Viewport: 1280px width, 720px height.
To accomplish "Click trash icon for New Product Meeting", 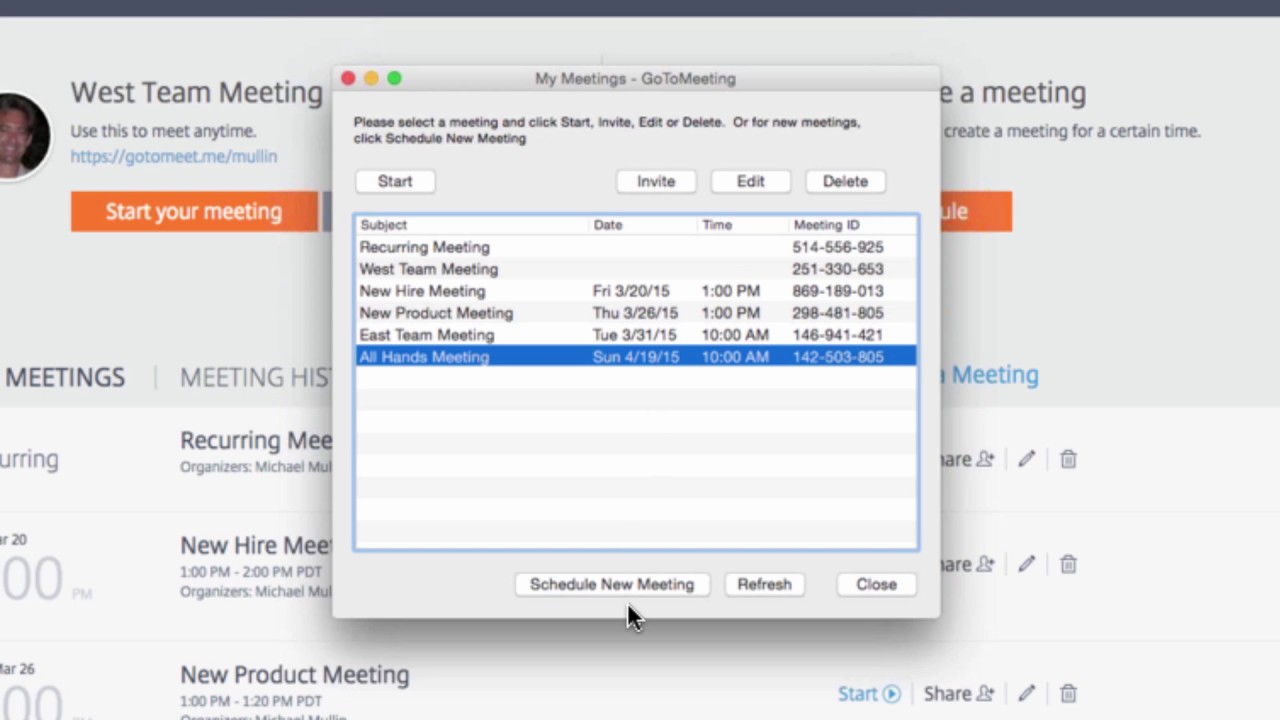I will 1068,693.
